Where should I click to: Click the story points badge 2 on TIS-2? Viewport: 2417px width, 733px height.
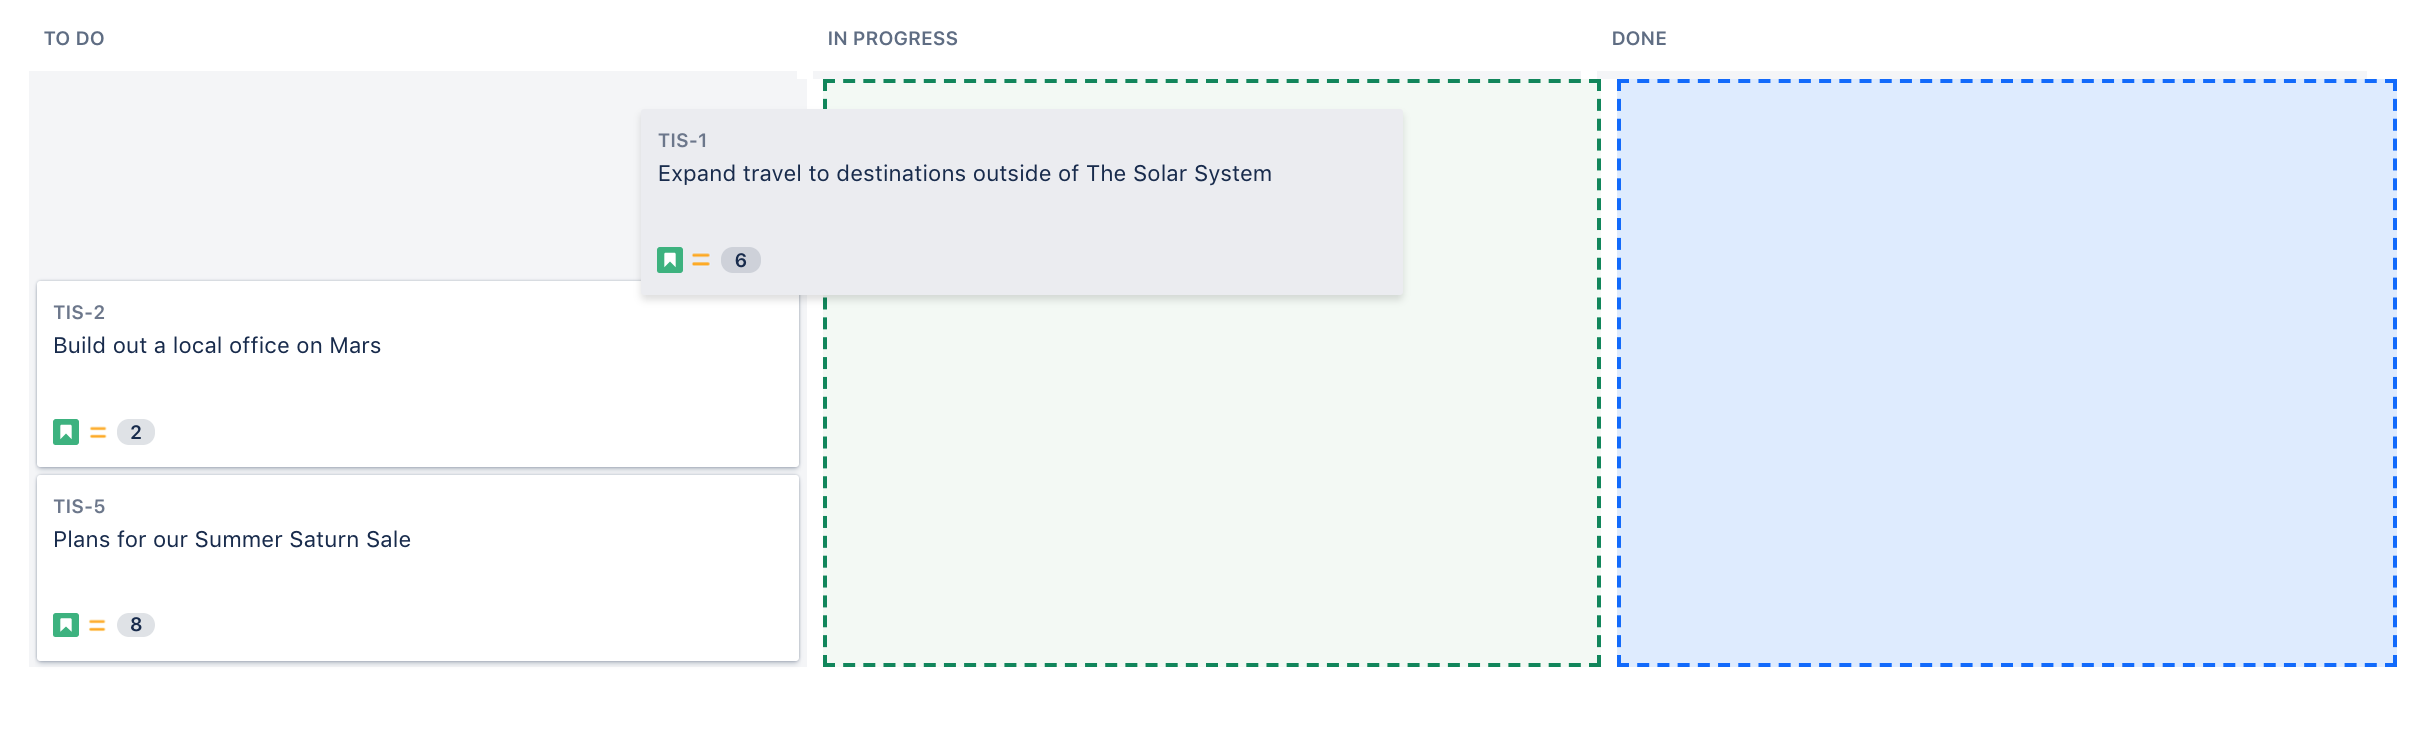tap(136, 432)
